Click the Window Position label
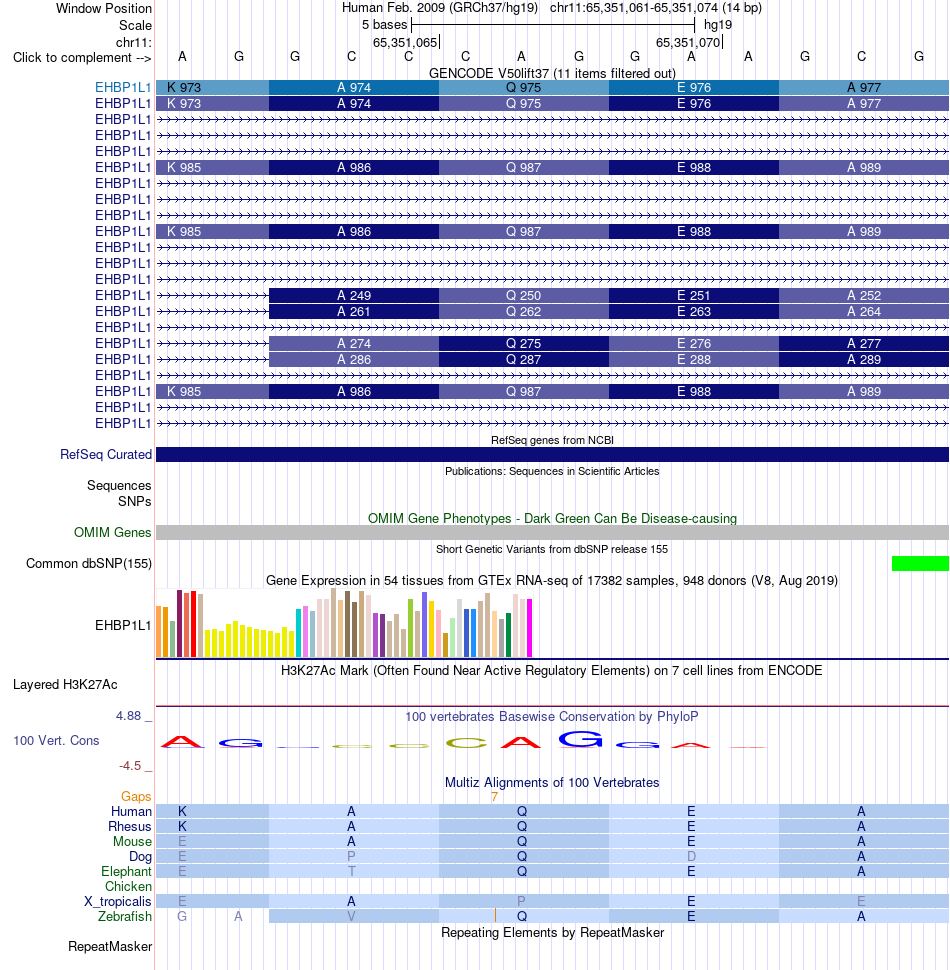This screenshot has width=950, height=970. click(103, 9)
